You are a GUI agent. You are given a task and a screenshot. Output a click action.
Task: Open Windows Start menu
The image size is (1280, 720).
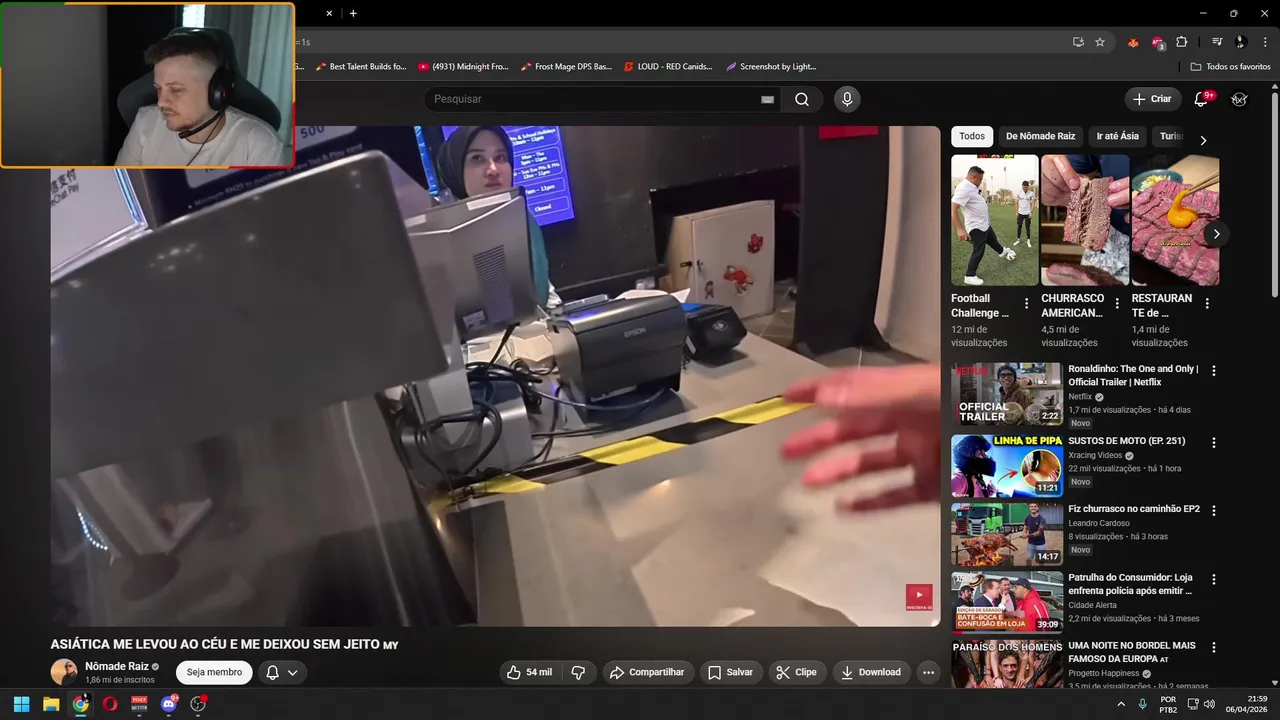(x=21, y=704)
